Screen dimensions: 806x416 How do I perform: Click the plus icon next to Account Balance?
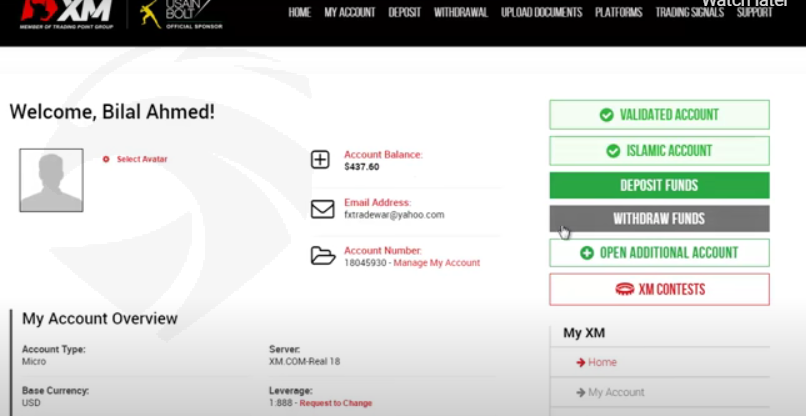[320, 160]
